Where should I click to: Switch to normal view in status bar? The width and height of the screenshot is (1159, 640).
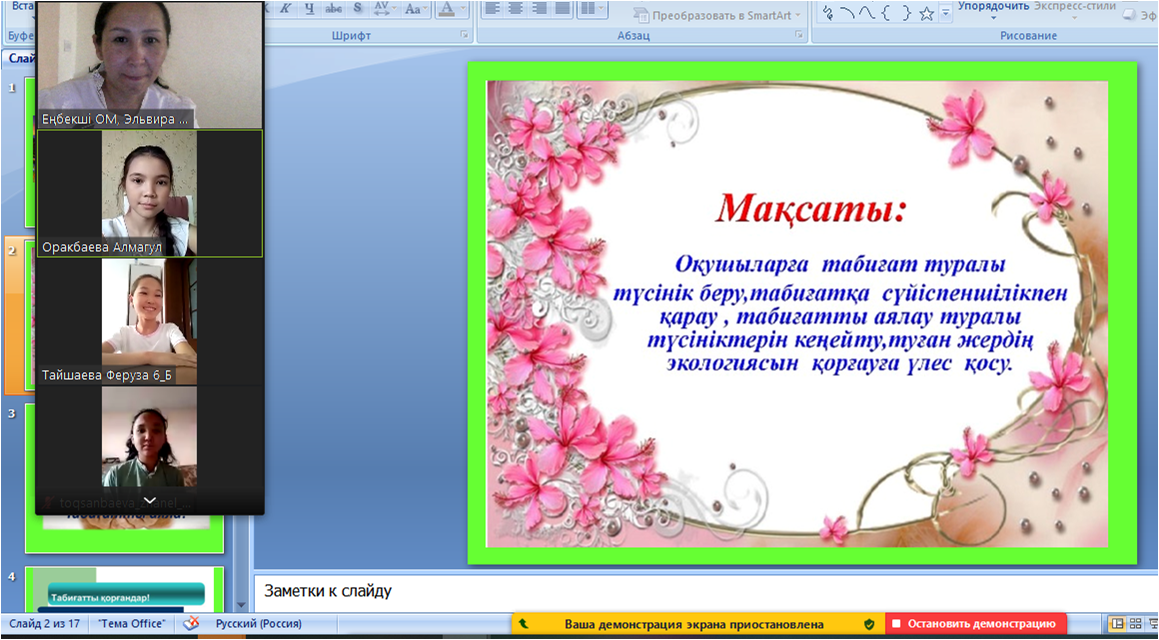tap(1118, 624)
